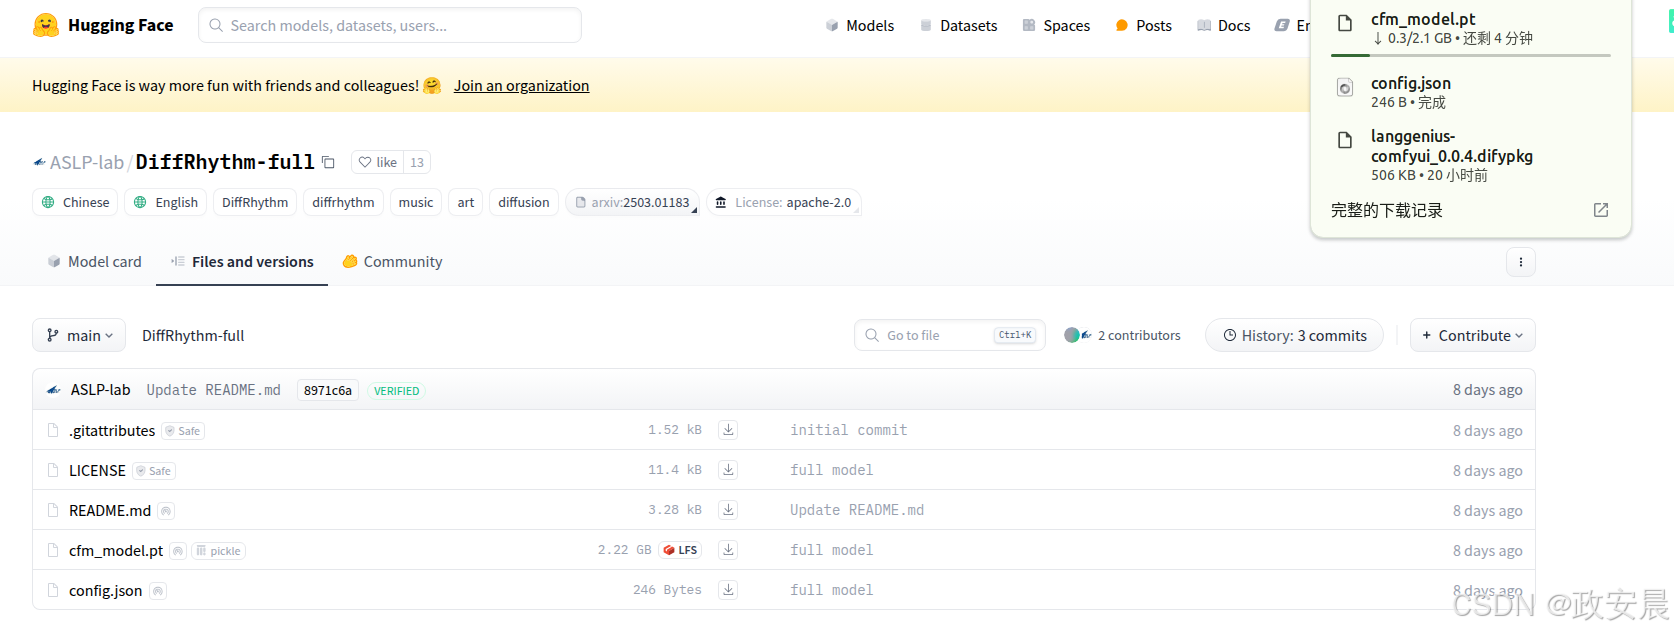This screenshot has width=1674, height=635.
Task: Click the diffusion tag
Action: click(524, 202)
